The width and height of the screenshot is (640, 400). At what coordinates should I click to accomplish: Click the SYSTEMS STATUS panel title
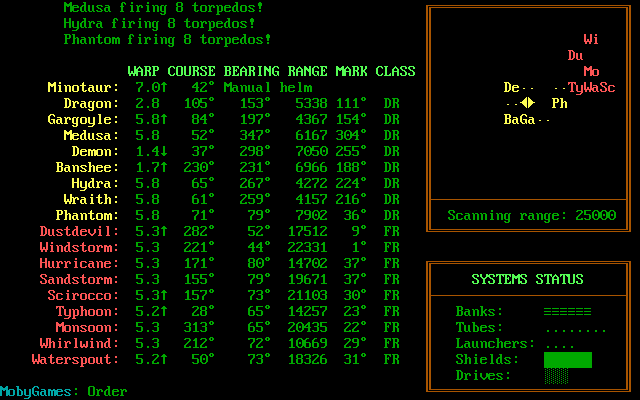[527, 279]
